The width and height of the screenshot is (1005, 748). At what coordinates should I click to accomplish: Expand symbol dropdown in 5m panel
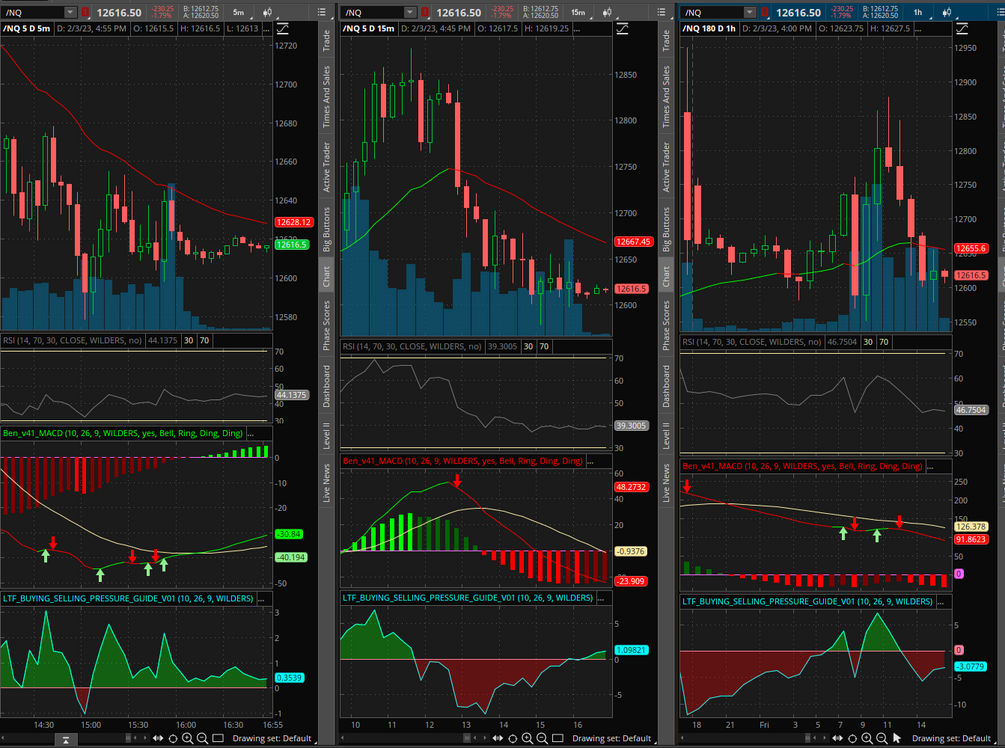coord(71,12)
